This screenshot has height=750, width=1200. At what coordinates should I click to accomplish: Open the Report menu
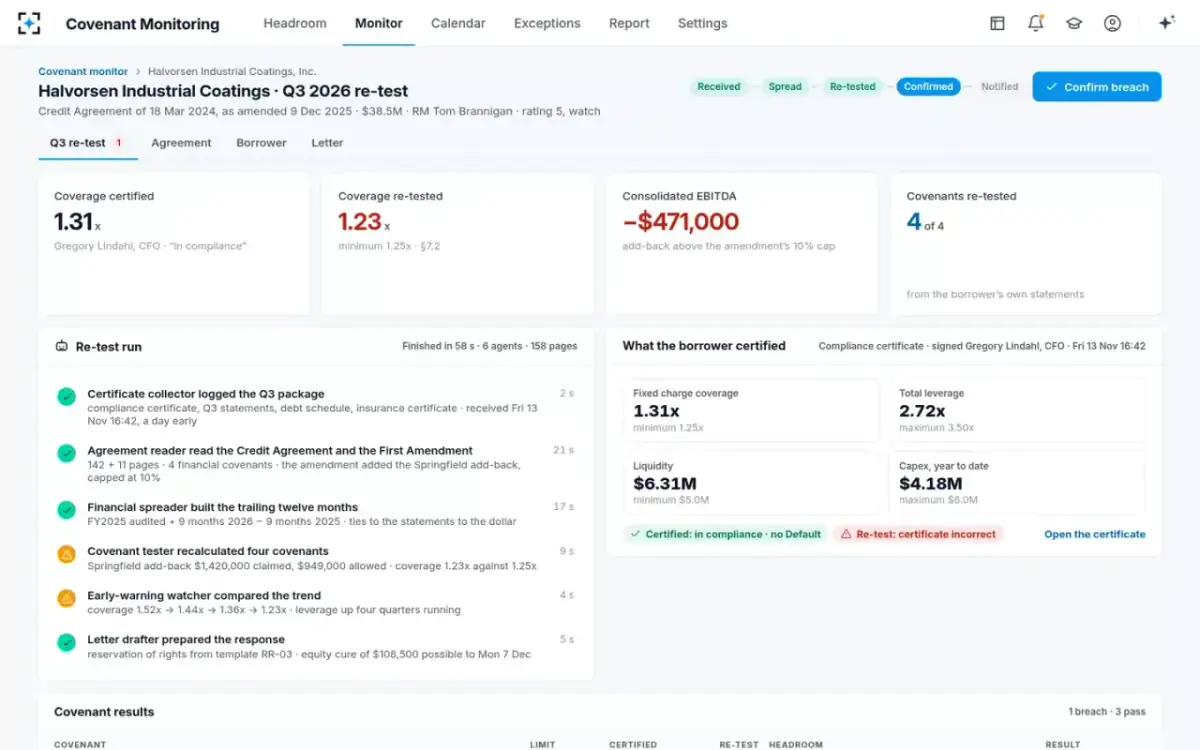pyautogui.click(x=629, y=23)
